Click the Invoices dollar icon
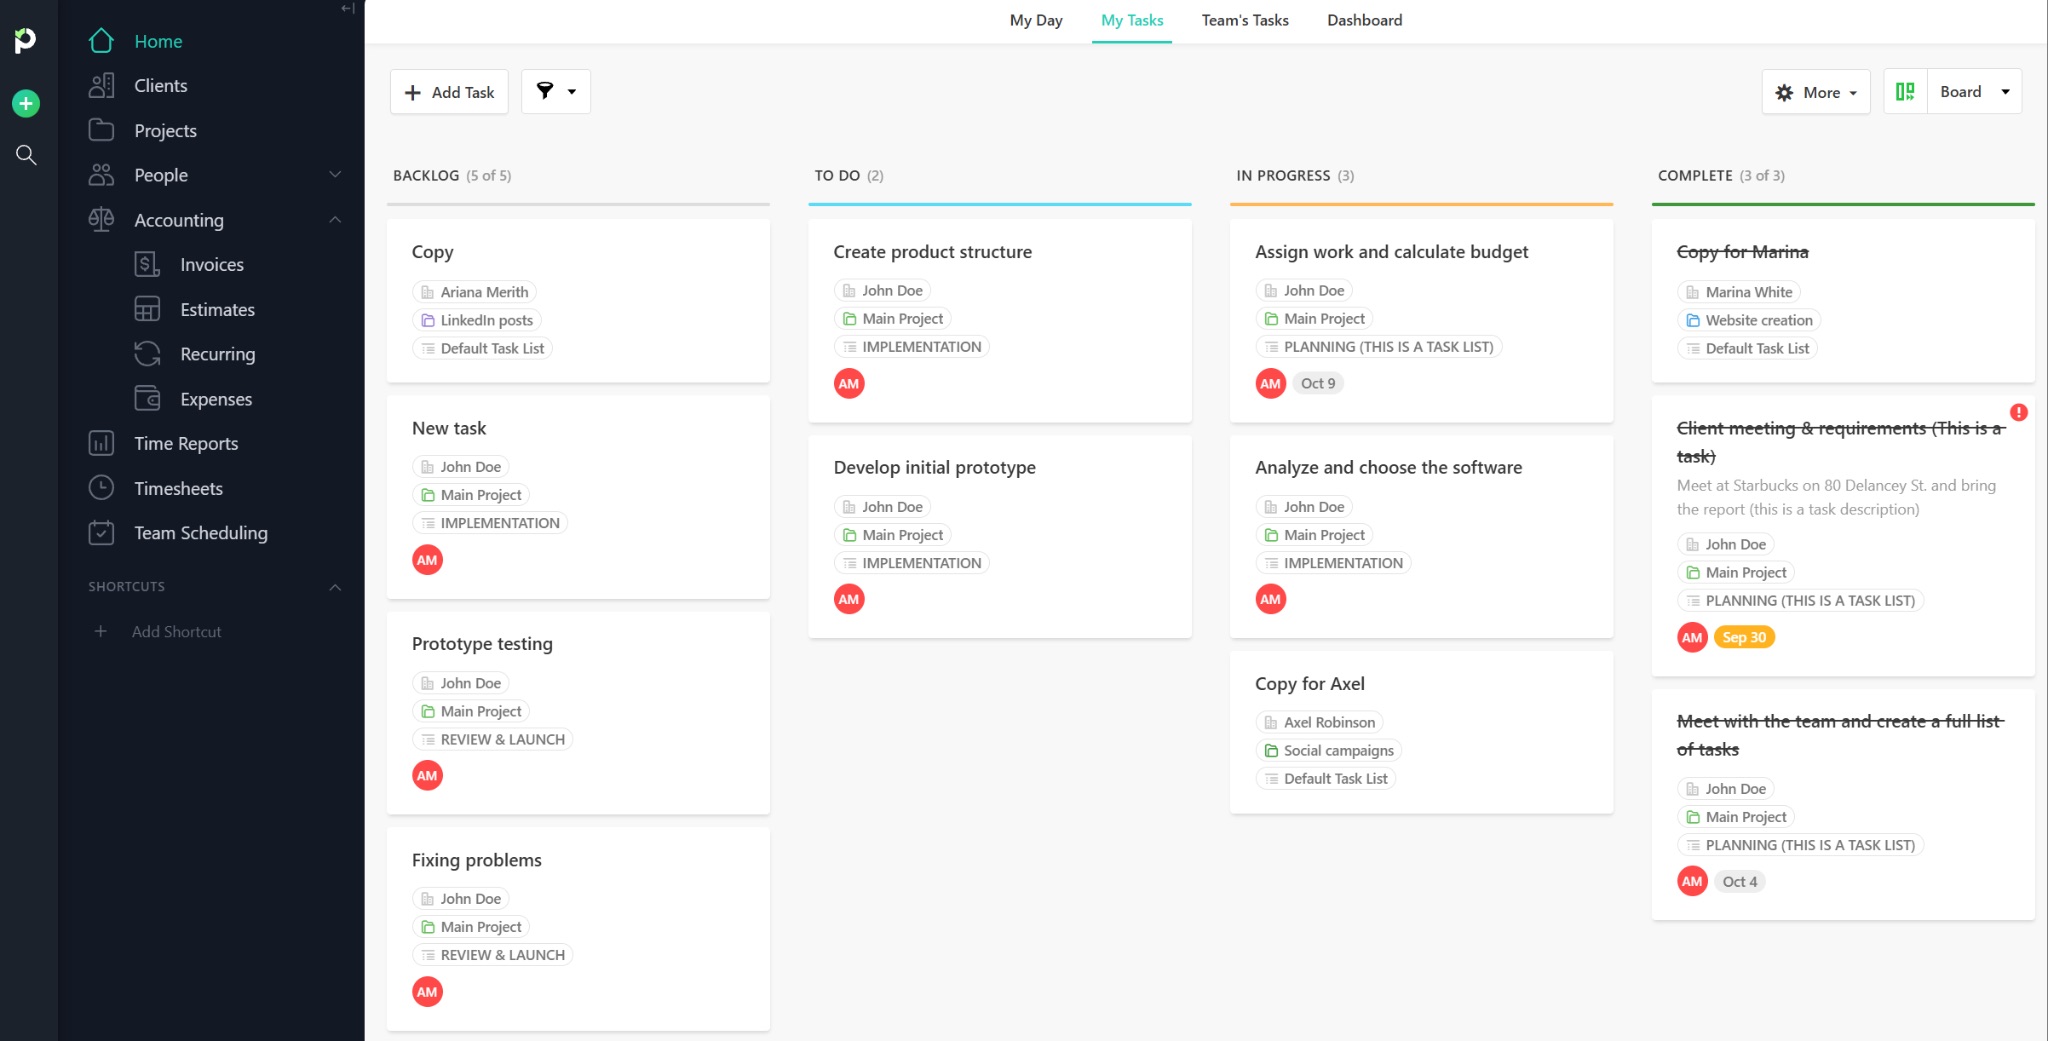This screenshot has height=1041, width=2048. pyautogui.click(x=147, y=265)
